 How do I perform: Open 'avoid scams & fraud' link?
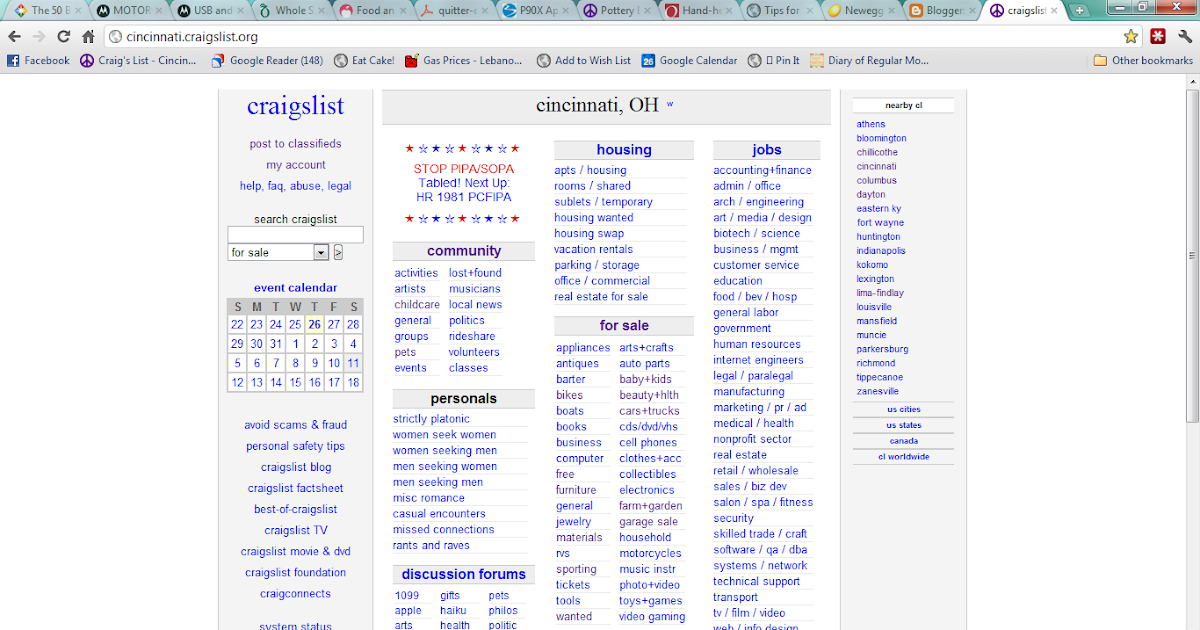[x=295, y=425]
